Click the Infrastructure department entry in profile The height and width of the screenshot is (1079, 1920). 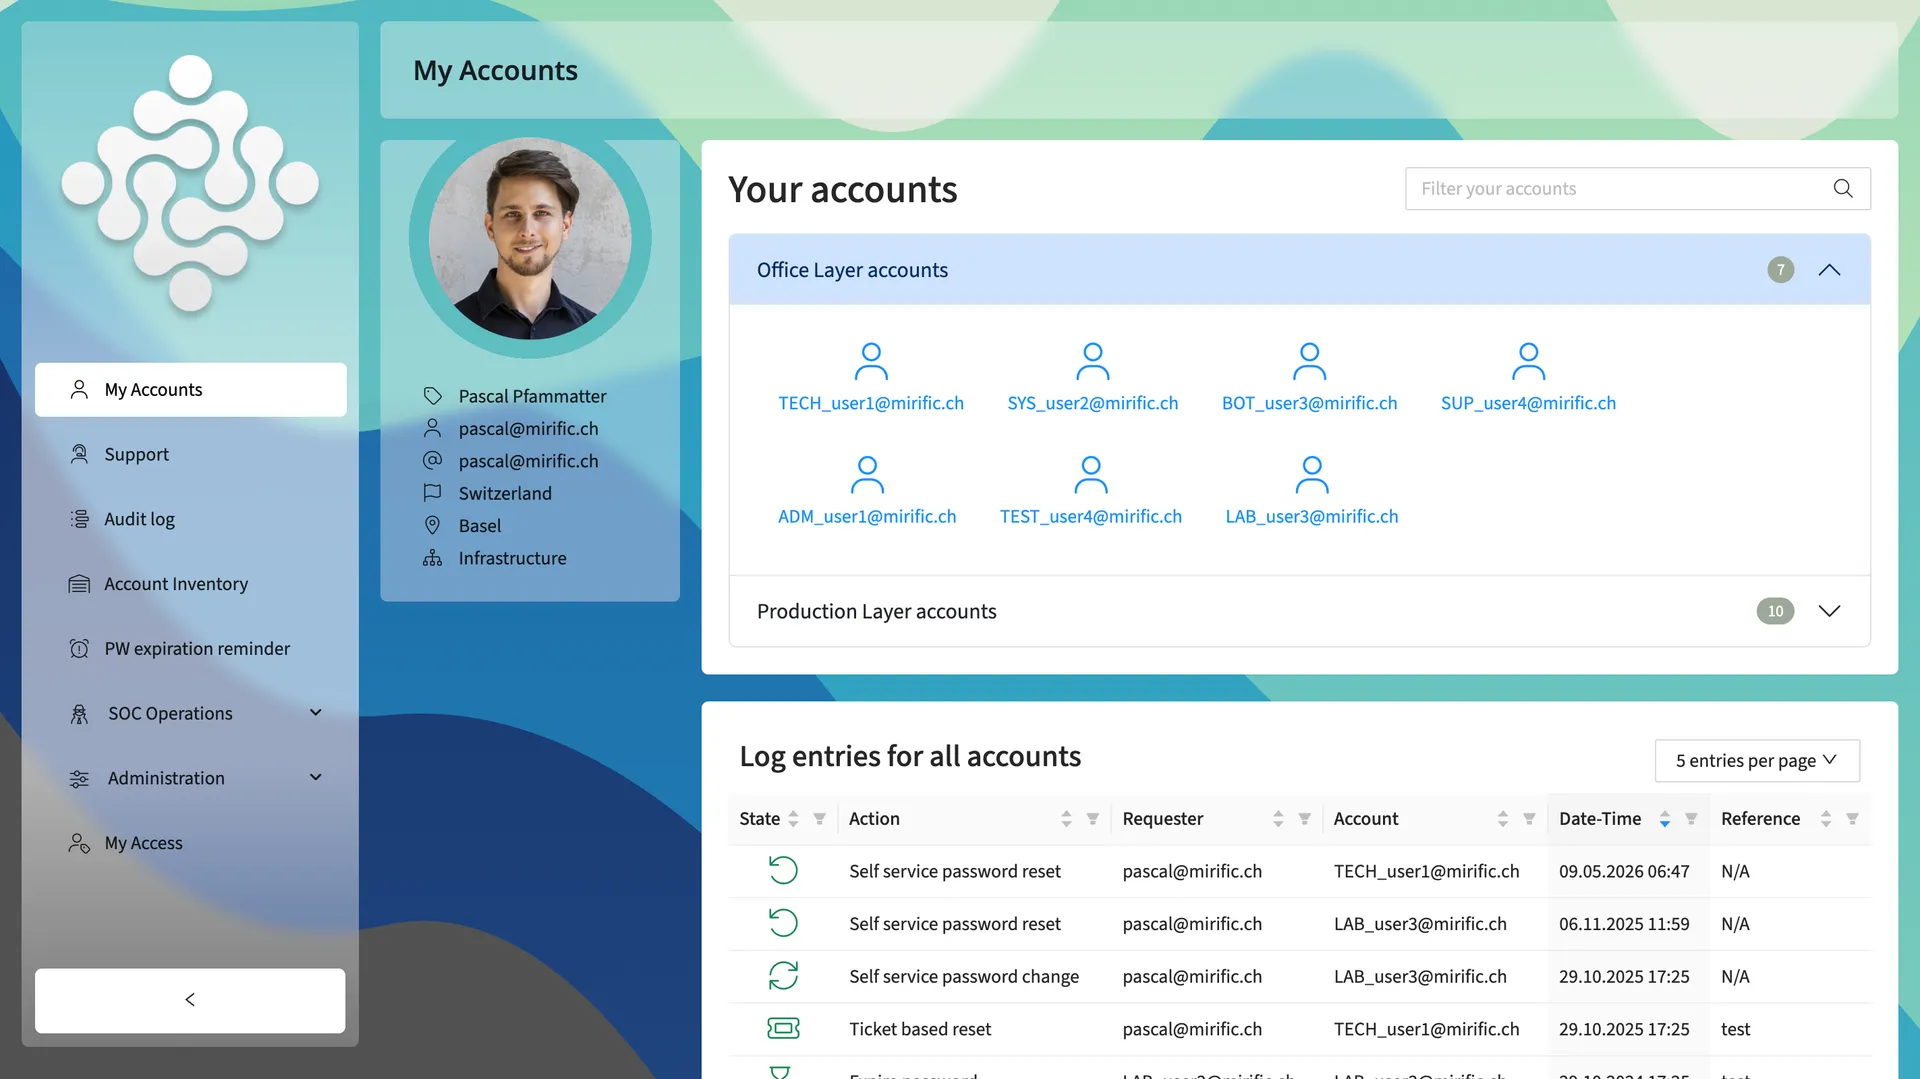coord(512,559)
